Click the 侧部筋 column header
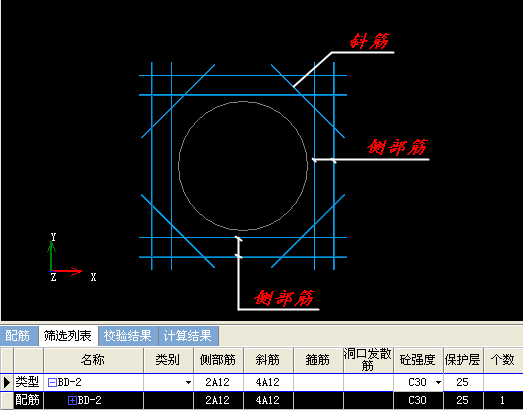This screenshot has height=410, width=523. coord(218,360)
